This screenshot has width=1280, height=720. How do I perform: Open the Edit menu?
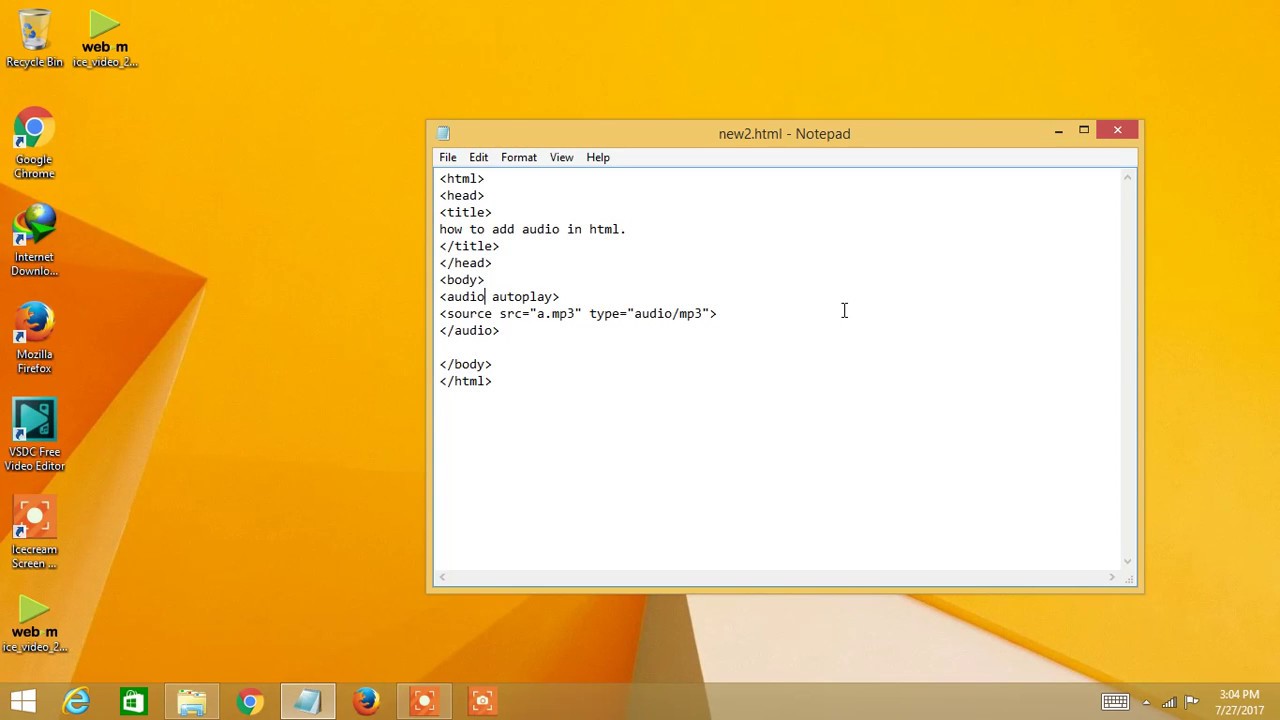[479, 157]
